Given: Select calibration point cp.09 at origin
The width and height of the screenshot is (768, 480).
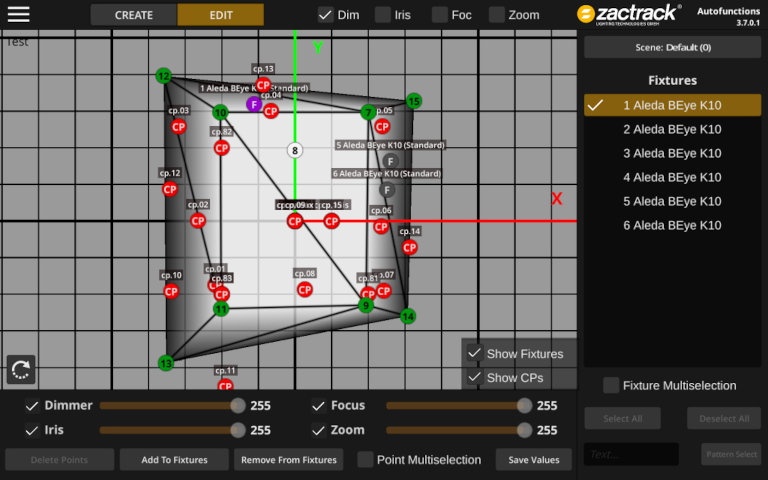Looking at the screenshot, I should coord(295,221).
